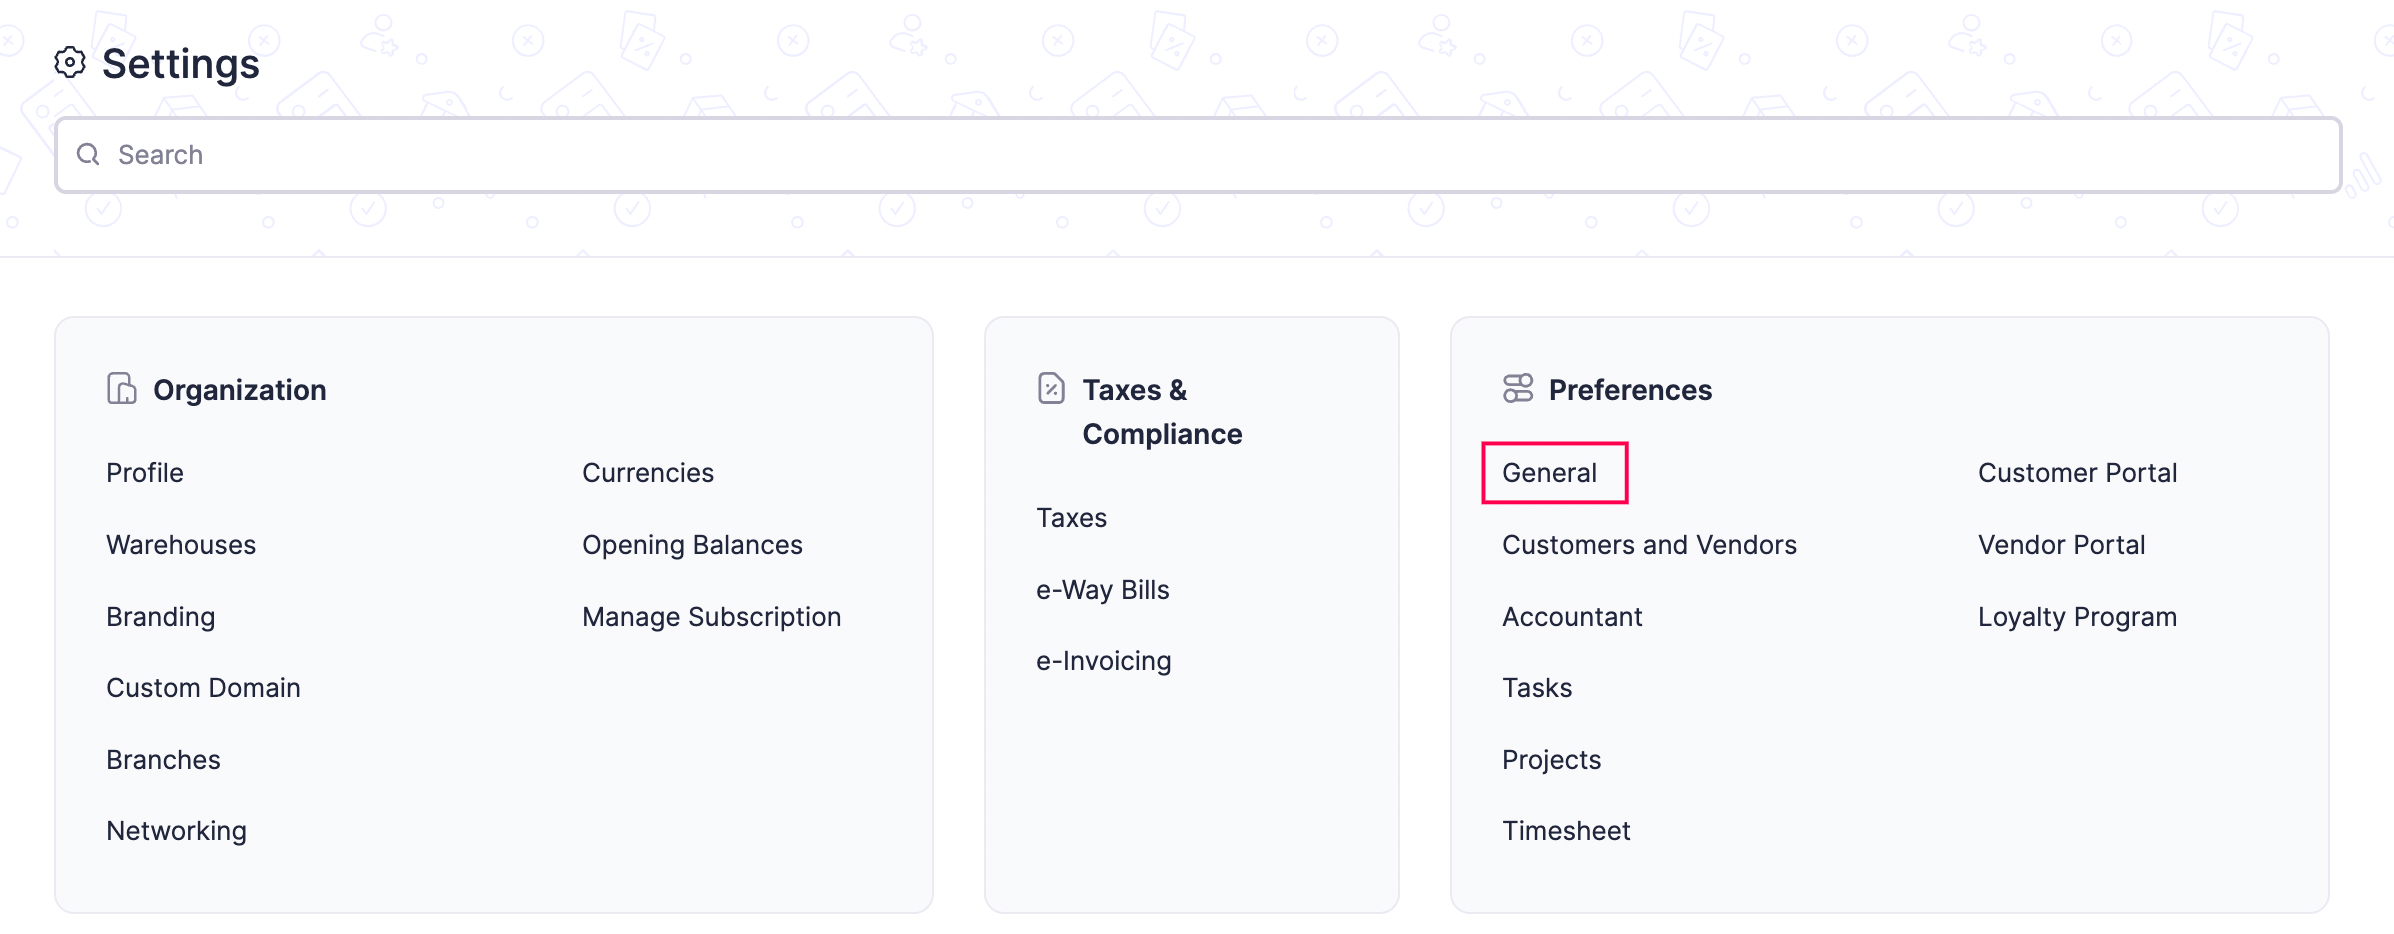
Task: Open Branding settings
Action: click(161, 616)
